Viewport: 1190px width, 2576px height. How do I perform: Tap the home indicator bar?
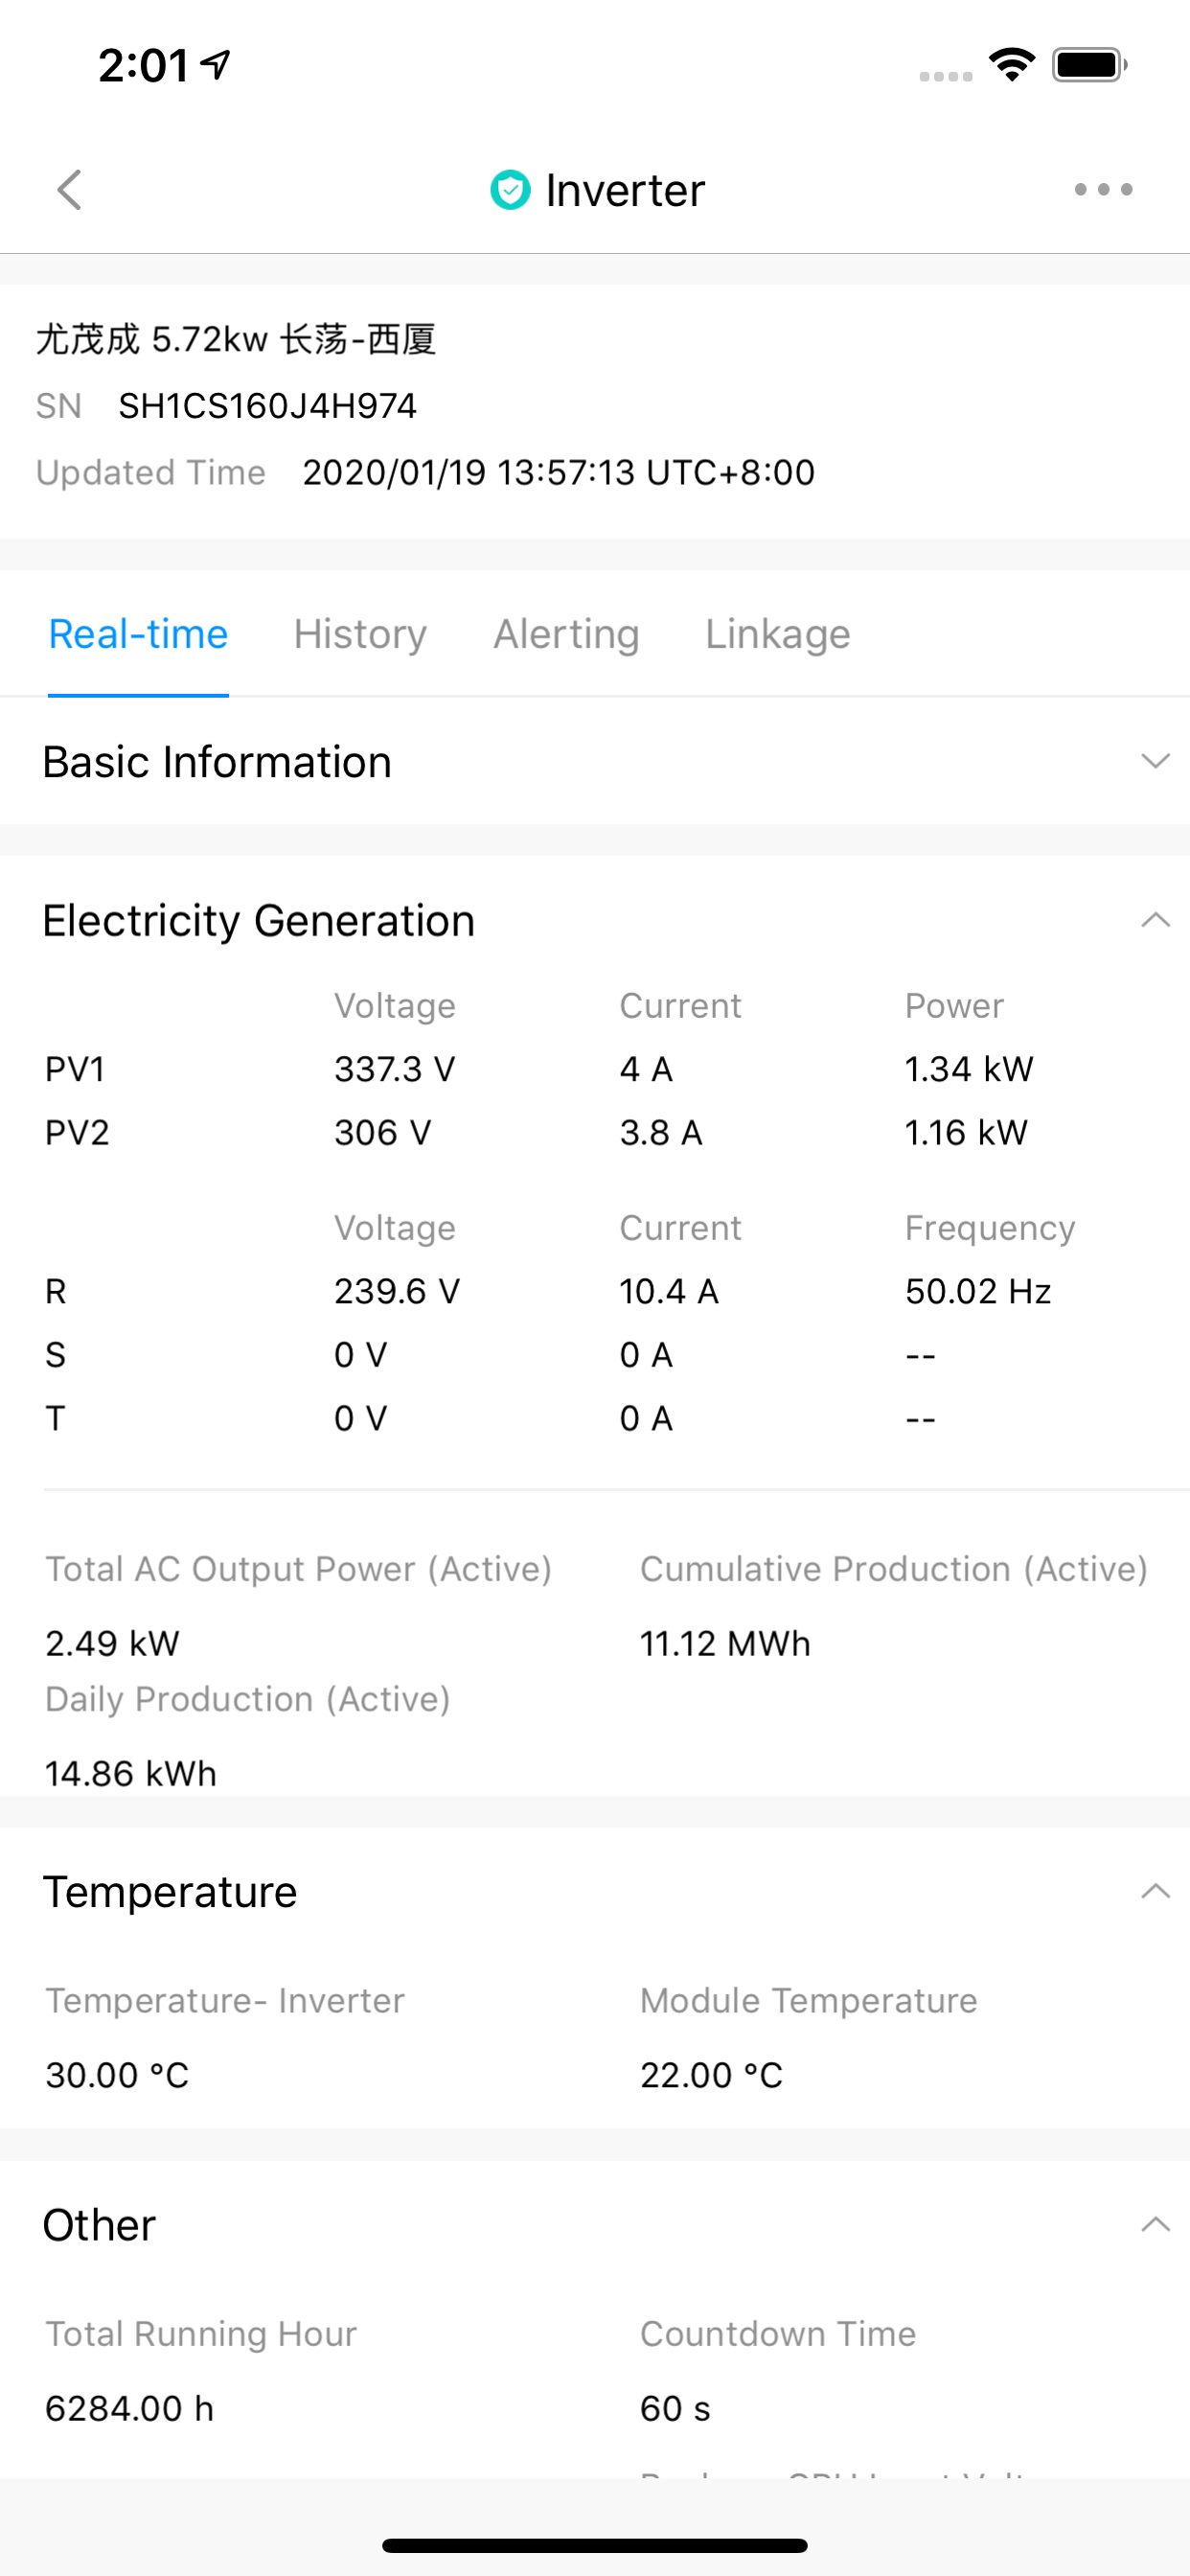click(595, 2545)
